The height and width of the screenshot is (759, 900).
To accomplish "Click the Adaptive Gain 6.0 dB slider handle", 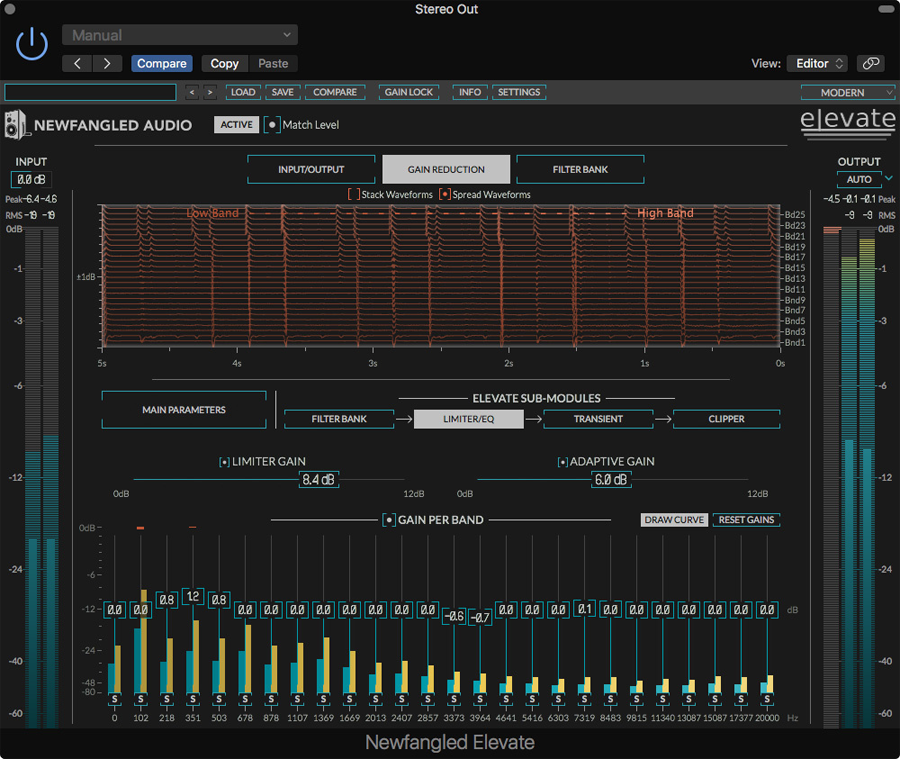I will pos(611,479).
